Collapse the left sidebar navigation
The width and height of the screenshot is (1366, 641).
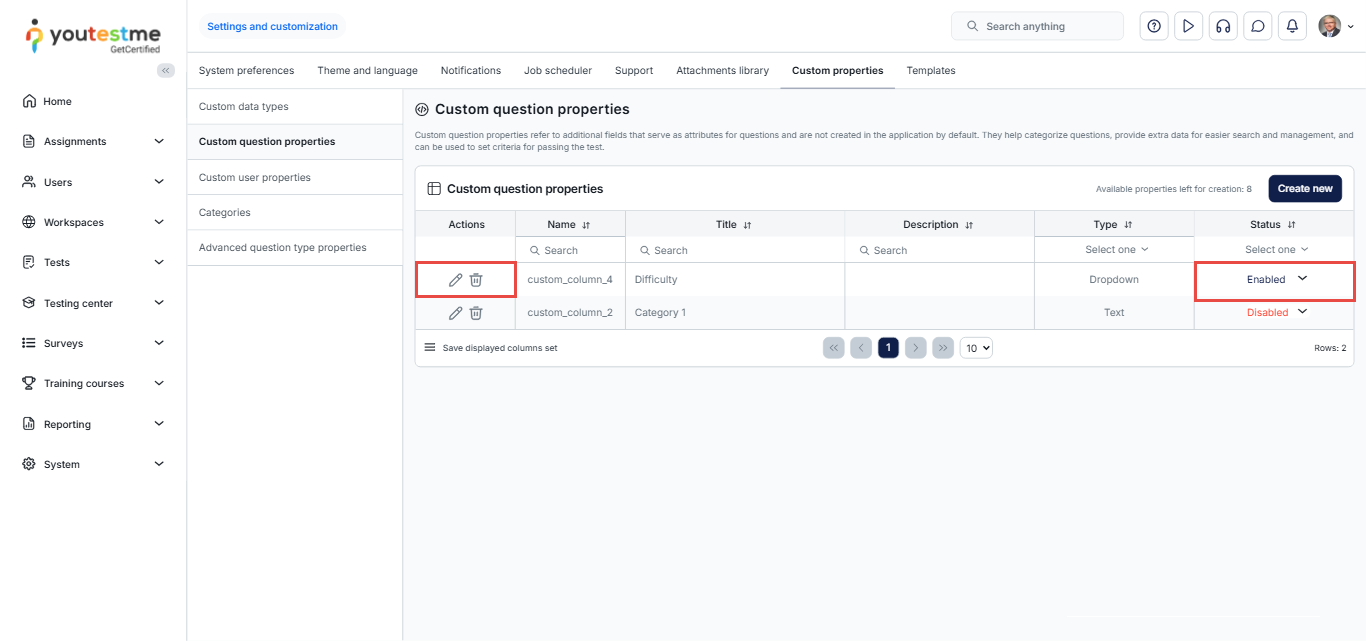(166, 70)
